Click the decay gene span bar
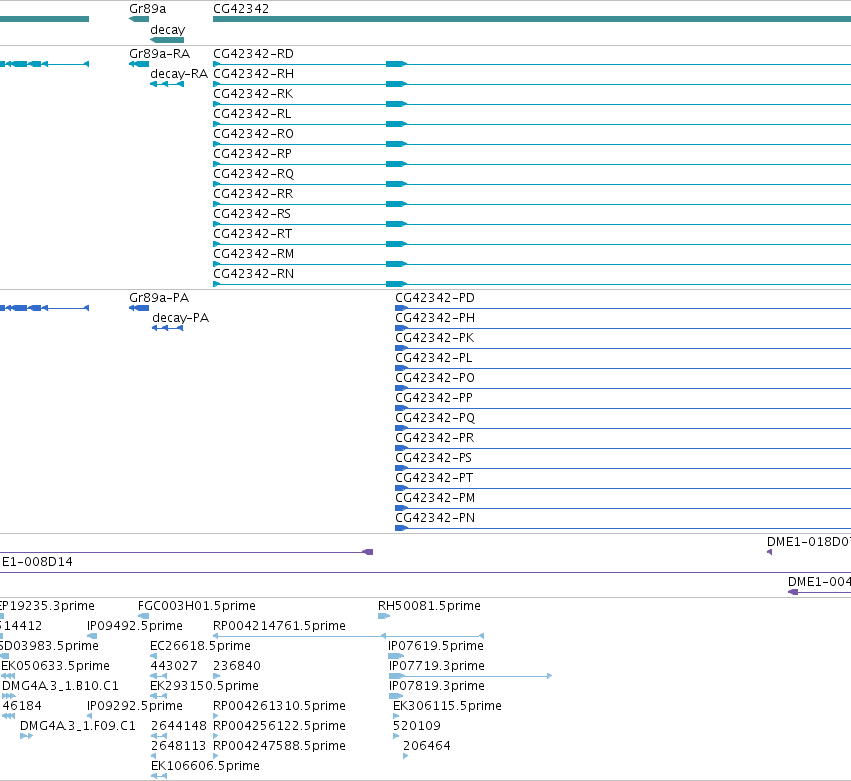Screen dimensions: 851x781 167,40
